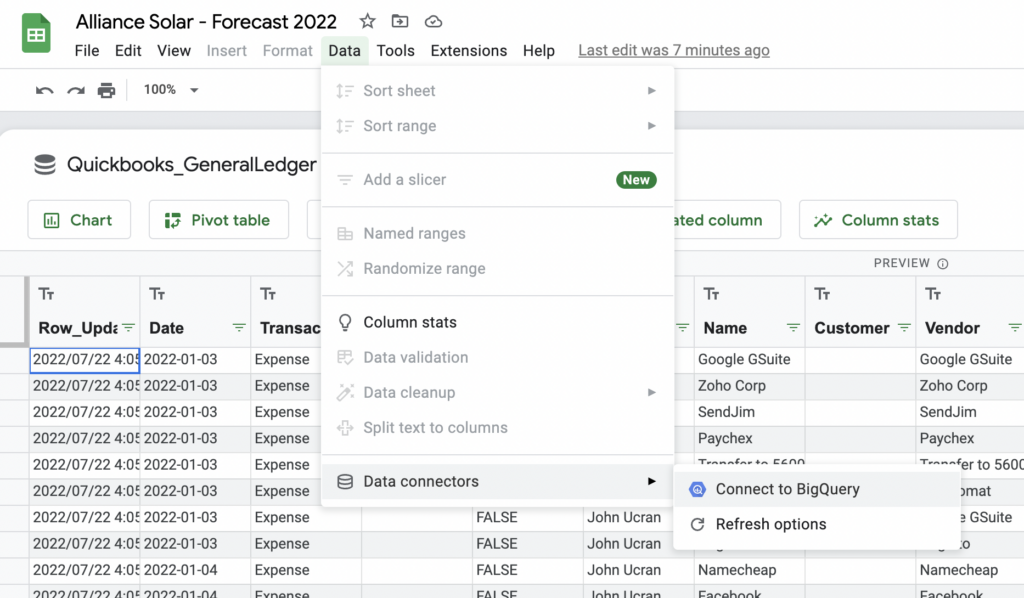The height and width of the screenshot is (598, 1024).
Task: Expand the Sort range submenu
Action: point(498,126)
